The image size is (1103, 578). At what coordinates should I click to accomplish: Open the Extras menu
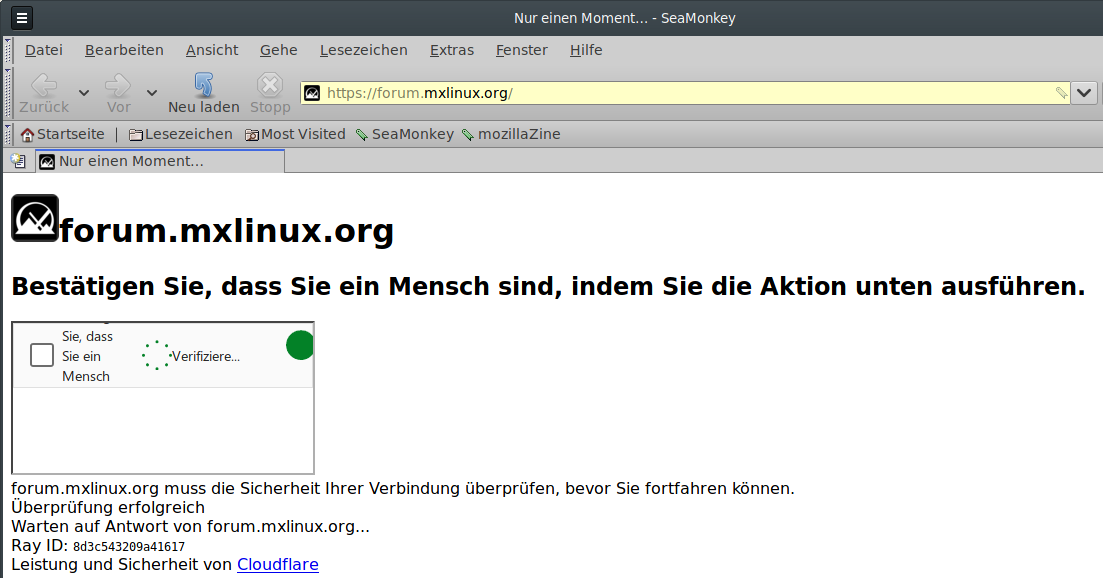coord(452,50)
